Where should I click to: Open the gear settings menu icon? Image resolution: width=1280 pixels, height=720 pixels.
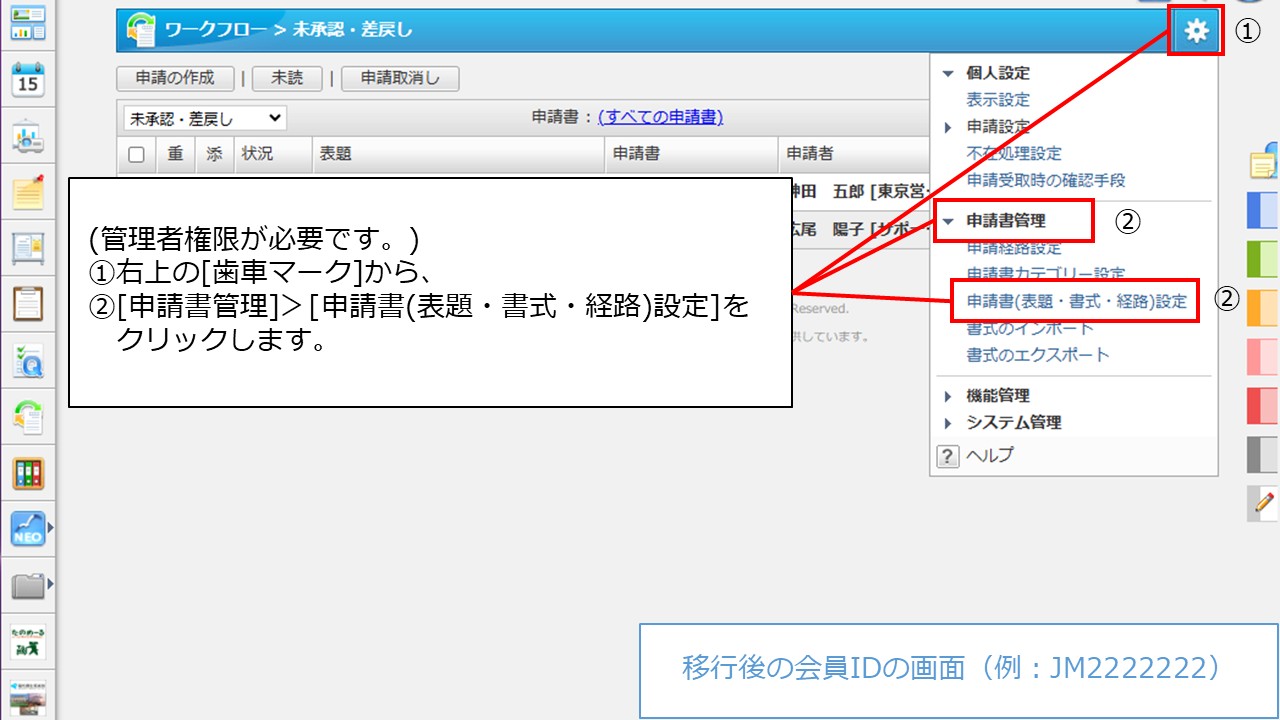[1196, 31]
